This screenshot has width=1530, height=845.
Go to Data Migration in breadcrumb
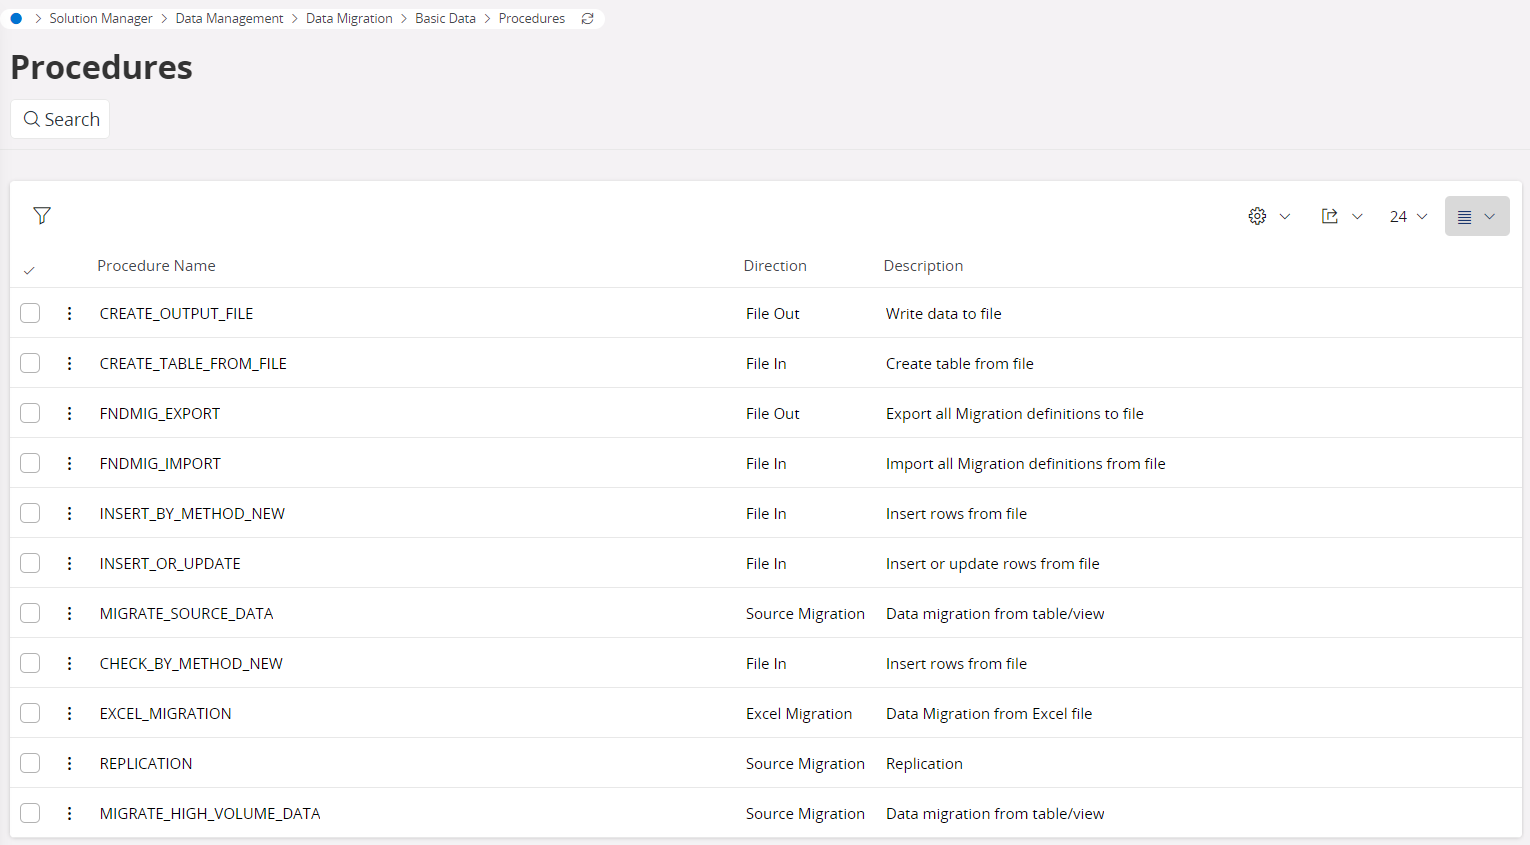[349, 19]
